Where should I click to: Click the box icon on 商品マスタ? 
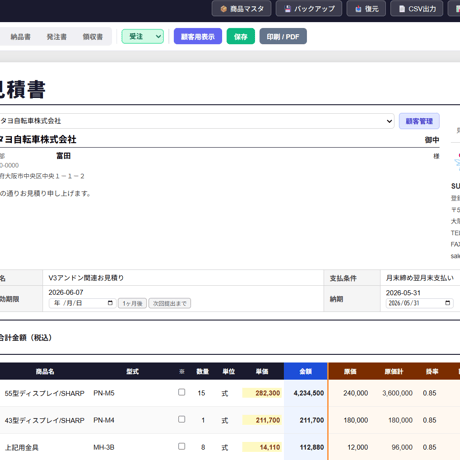tap(224, 9)
